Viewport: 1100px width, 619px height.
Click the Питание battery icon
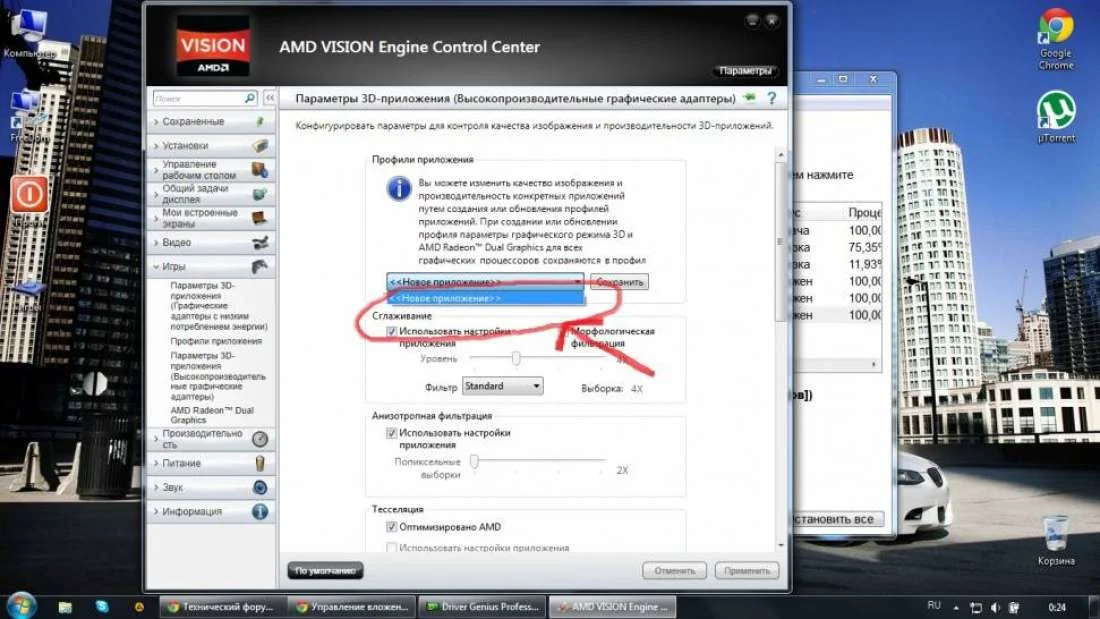point(260,463)
